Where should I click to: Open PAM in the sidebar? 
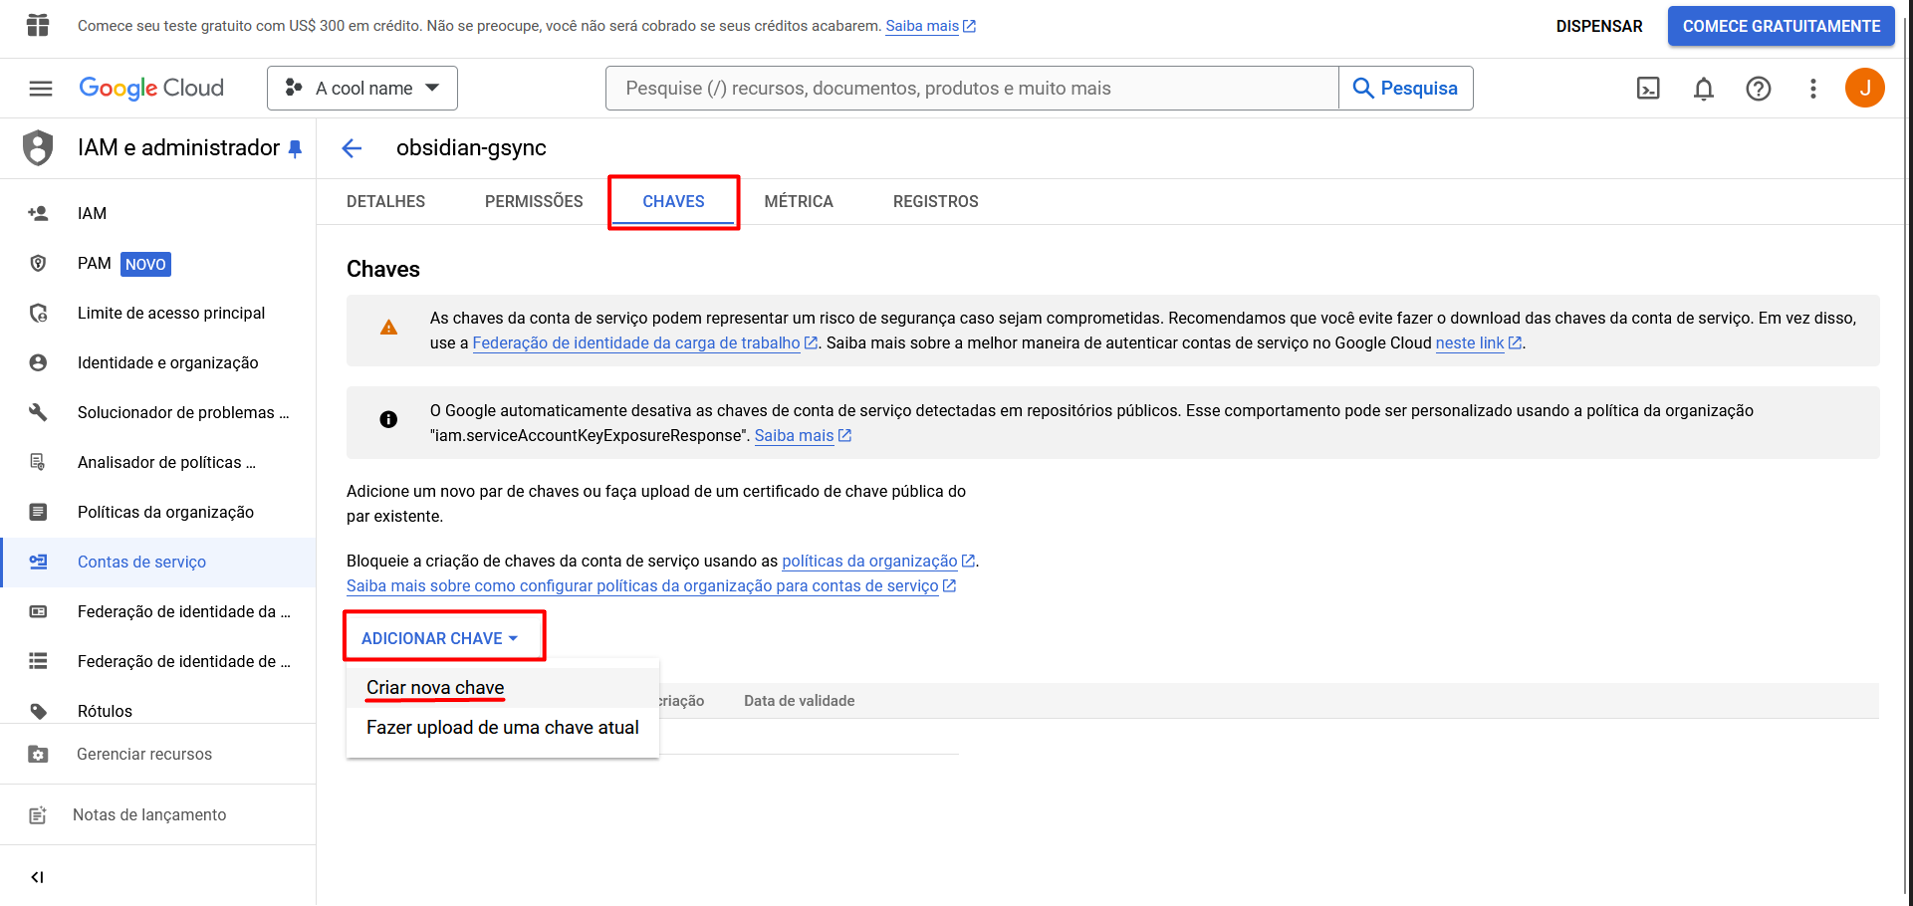tap(158, 263)
